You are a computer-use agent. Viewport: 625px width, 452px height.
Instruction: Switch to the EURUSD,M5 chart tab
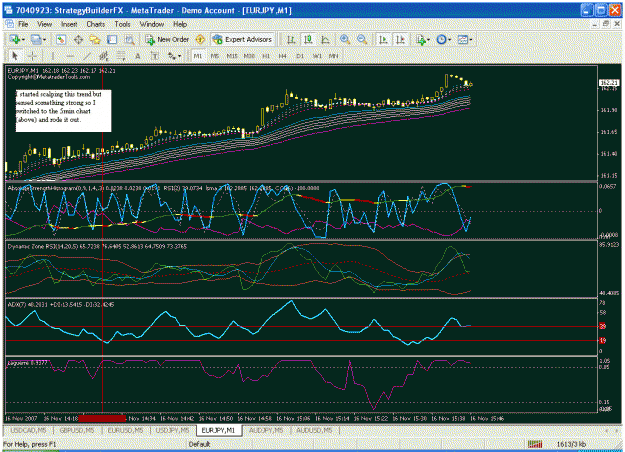pyautogui.click(x=125, y=430)
